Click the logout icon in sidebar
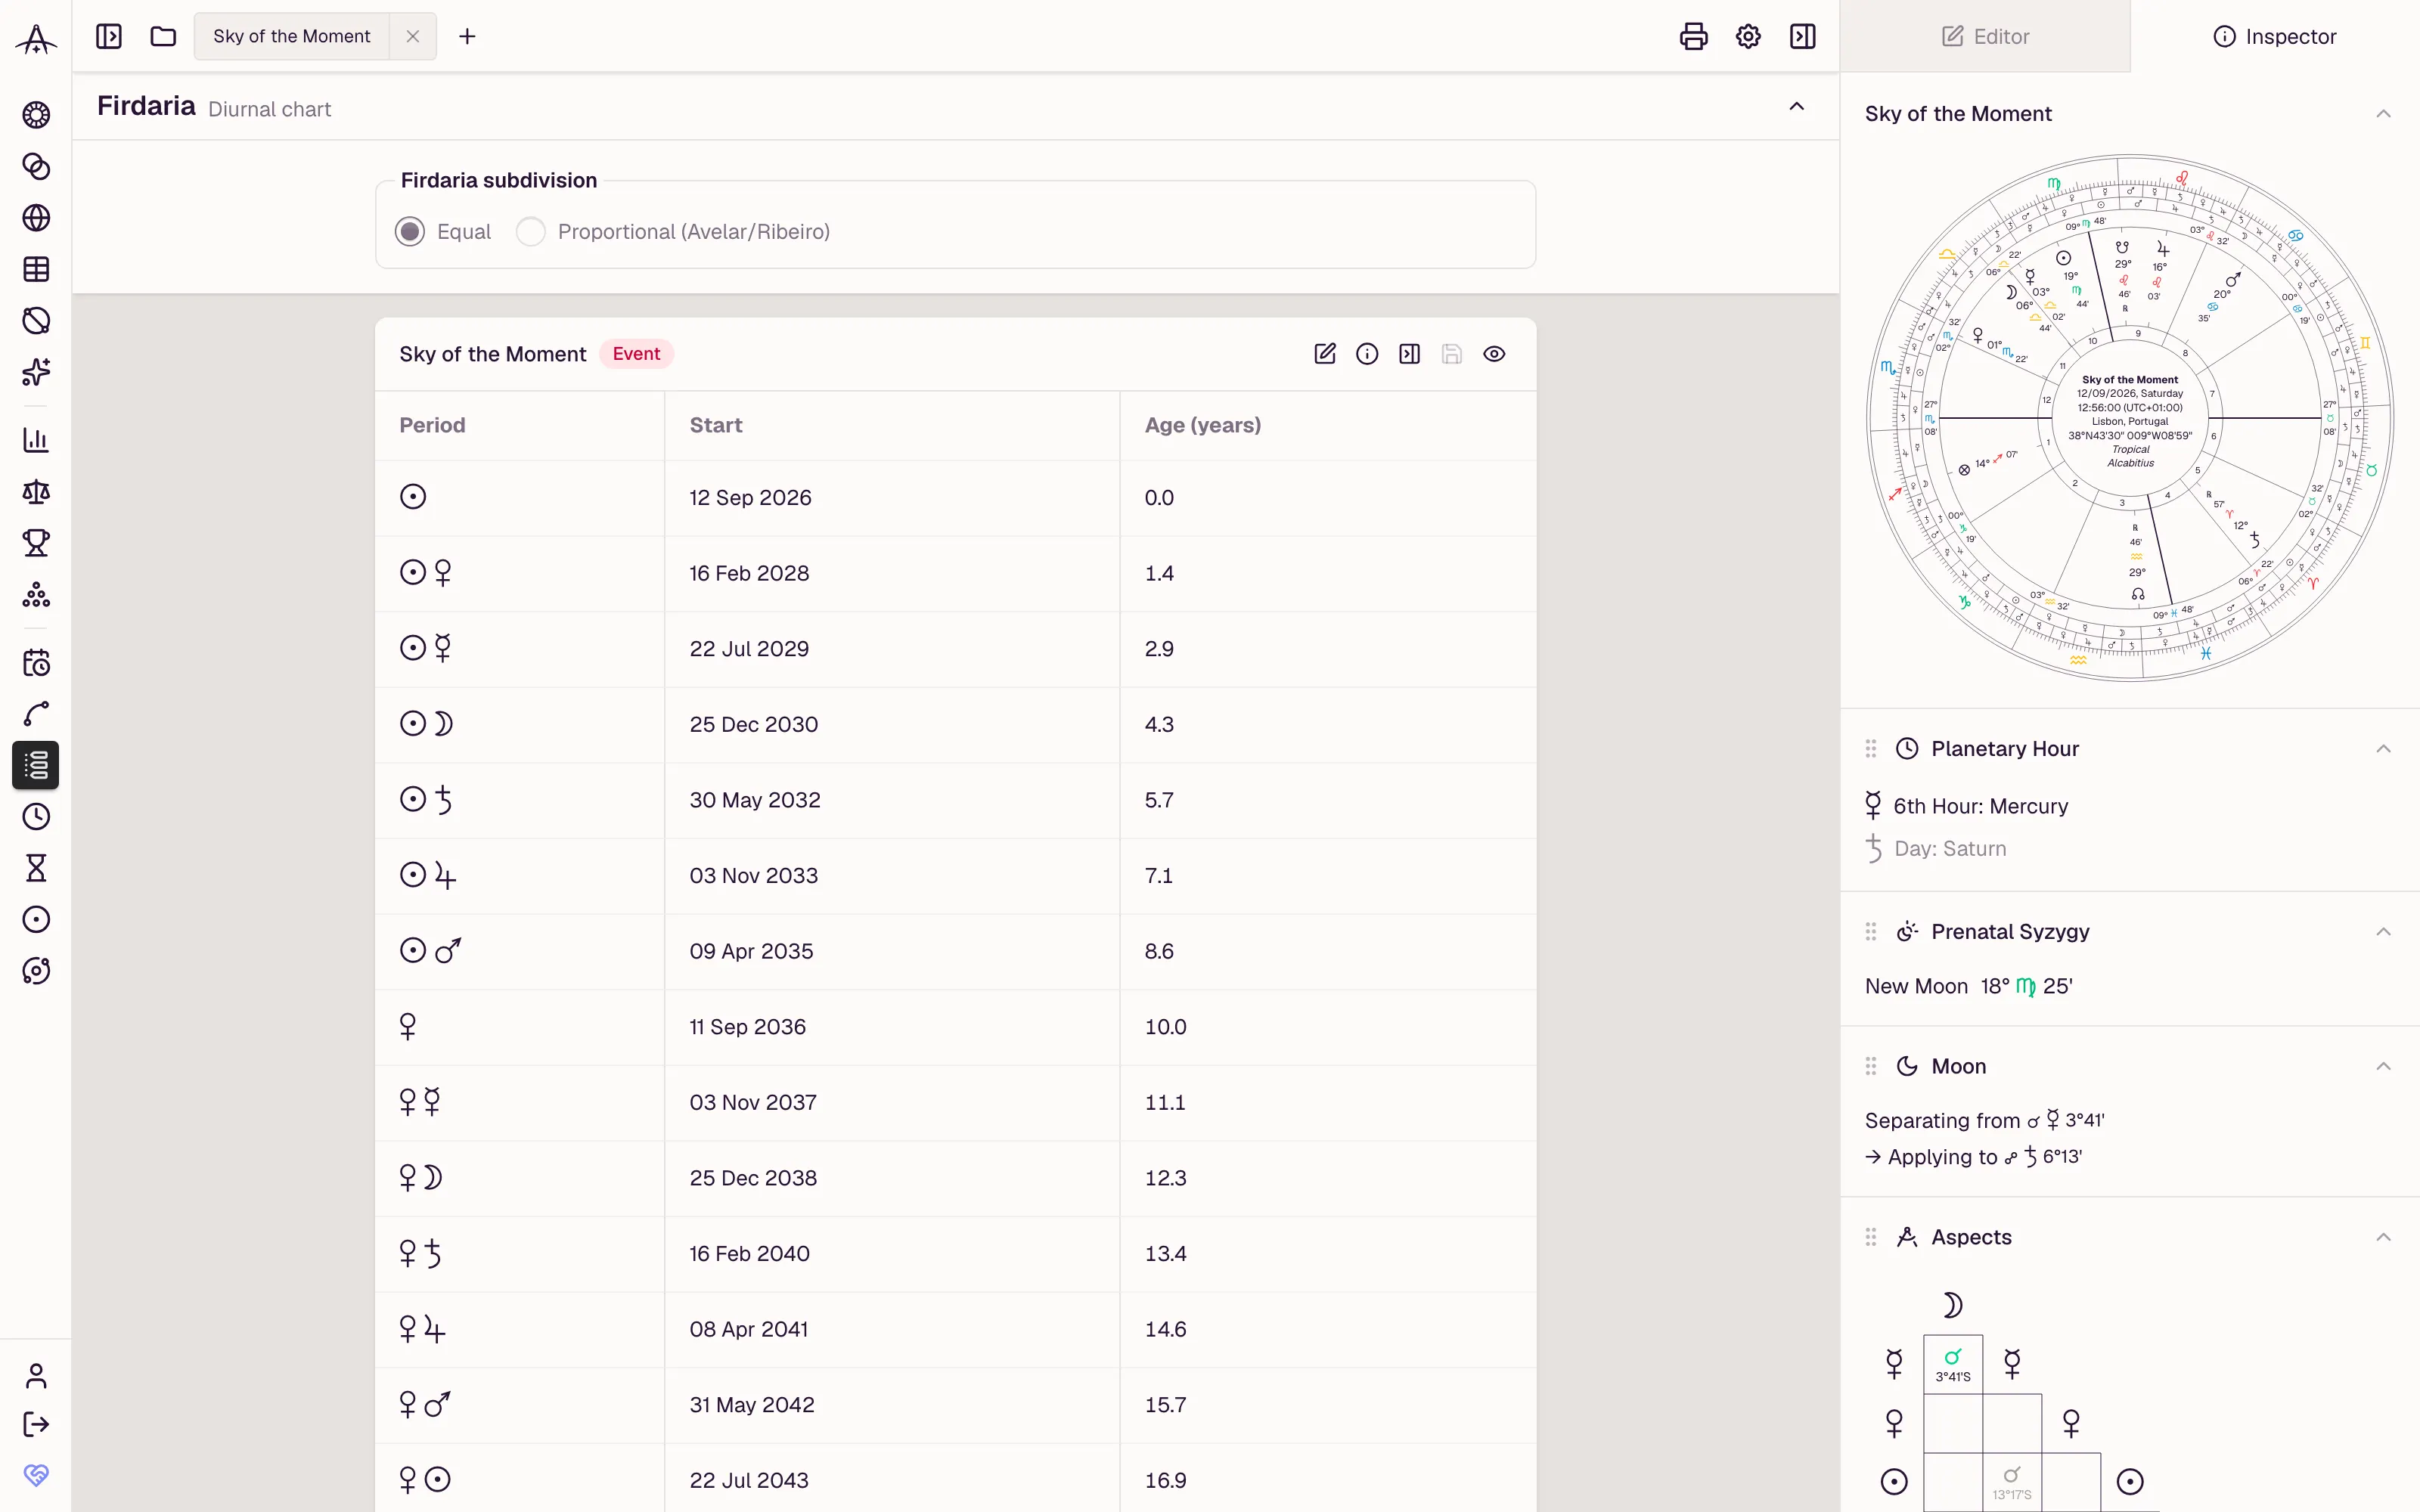The image size is (2420, 1512). [36, 1424]
